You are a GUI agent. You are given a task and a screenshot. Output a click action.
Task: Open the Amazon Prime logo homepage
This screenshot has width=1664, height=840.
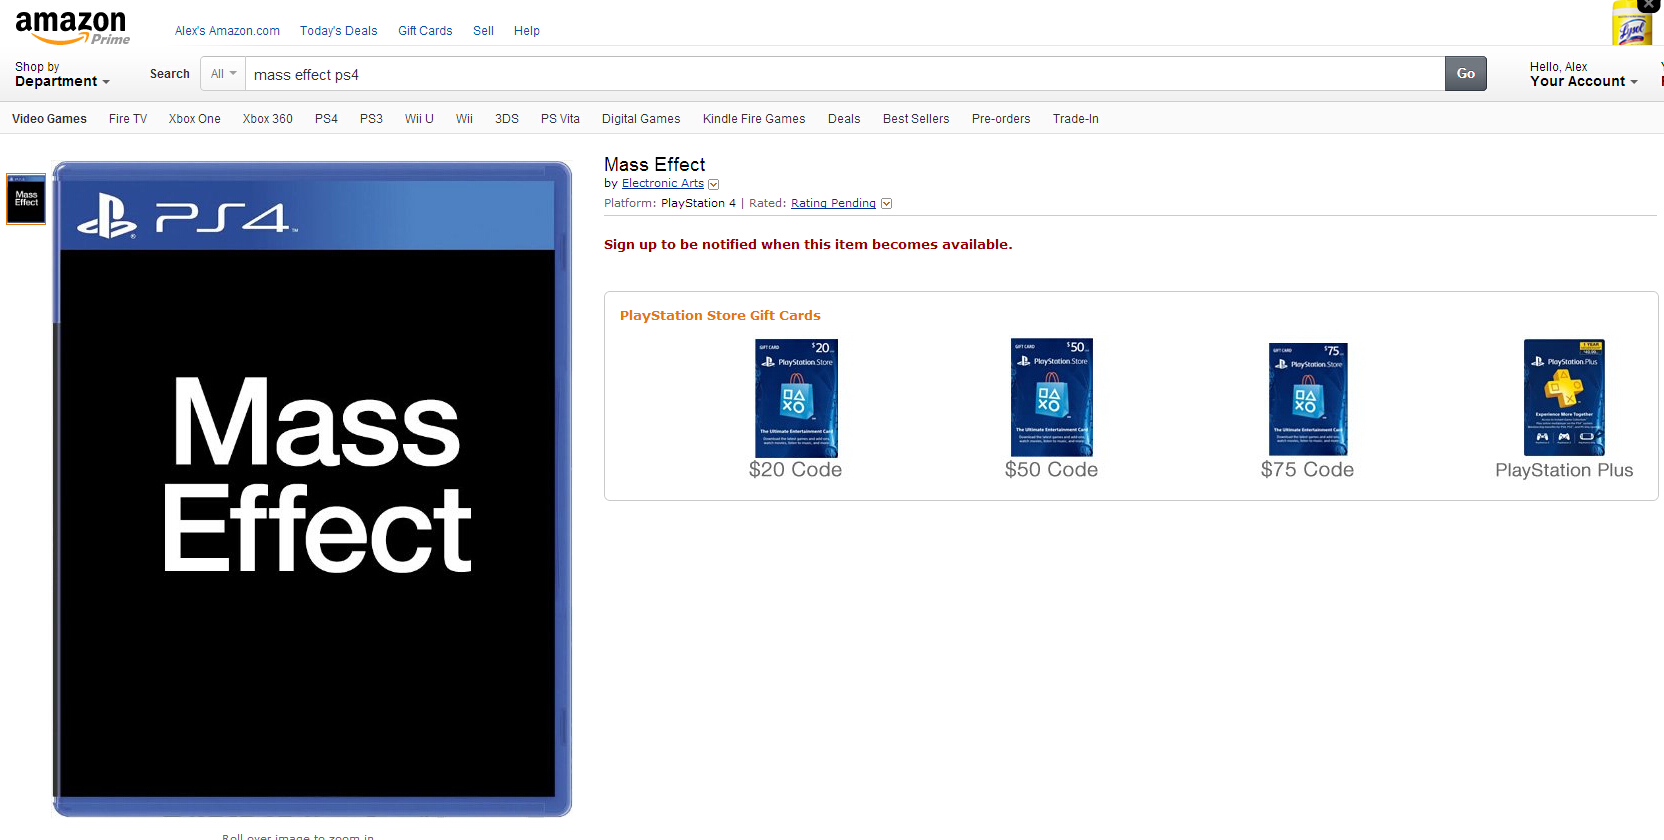72,28
